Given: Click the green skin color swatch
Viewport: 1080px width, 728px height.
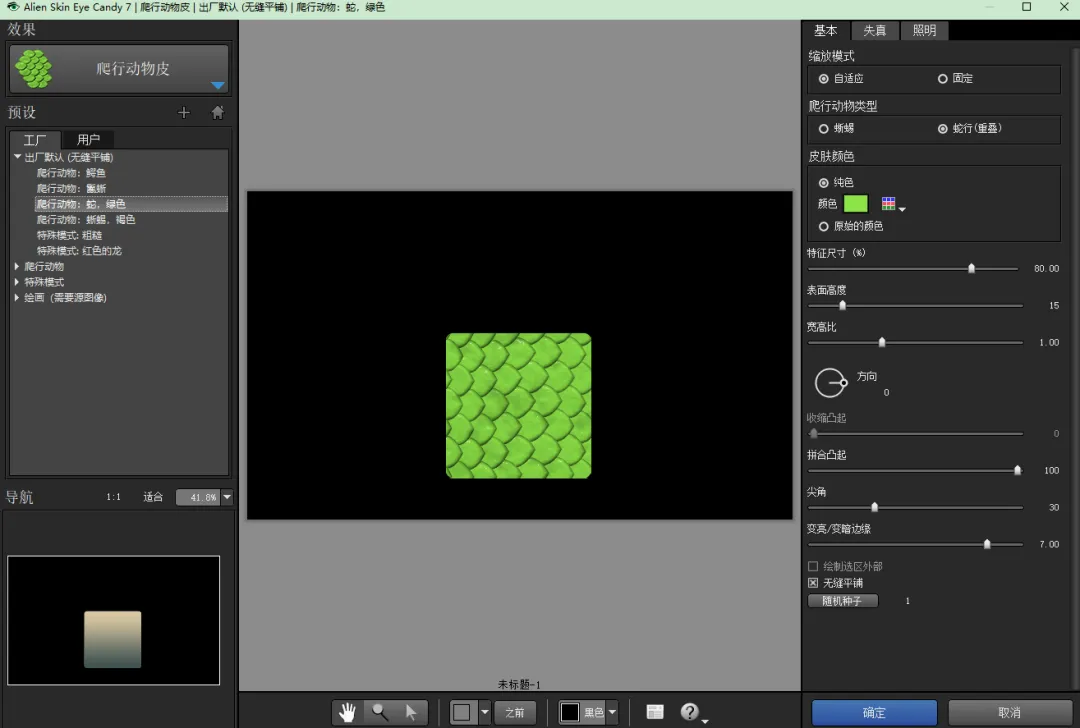Looking at the screenshot, I should [x=855, y=203].
